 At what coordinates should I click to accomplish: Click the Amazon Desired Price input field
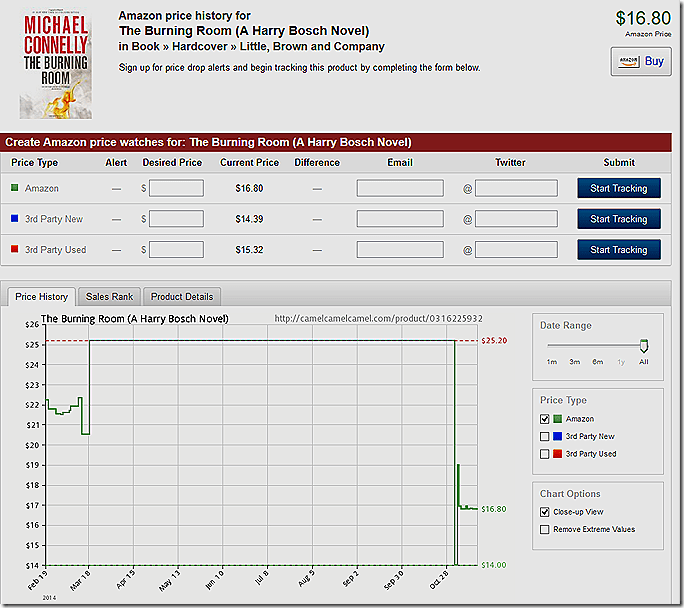(176, 188)
